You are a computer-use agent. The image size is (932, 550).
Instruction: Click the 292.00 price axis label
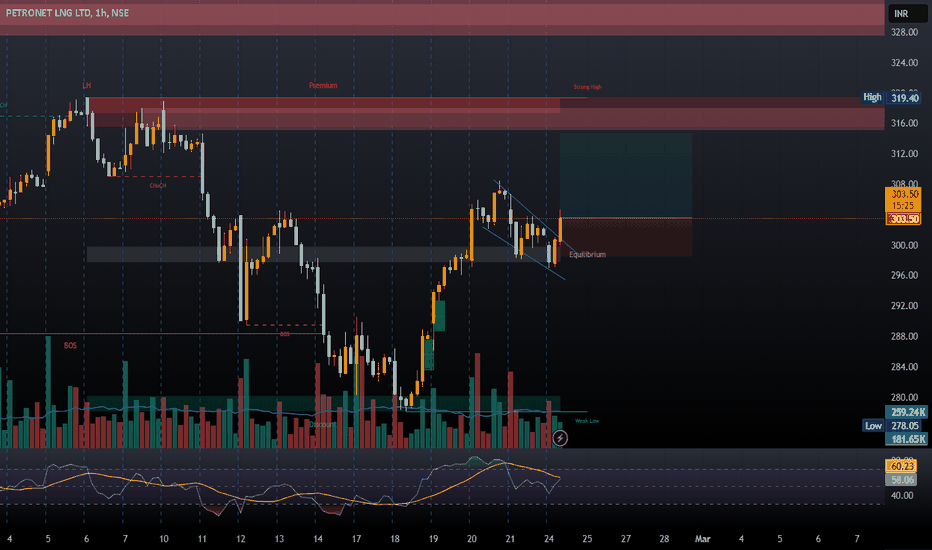click(x=904, y=306)
